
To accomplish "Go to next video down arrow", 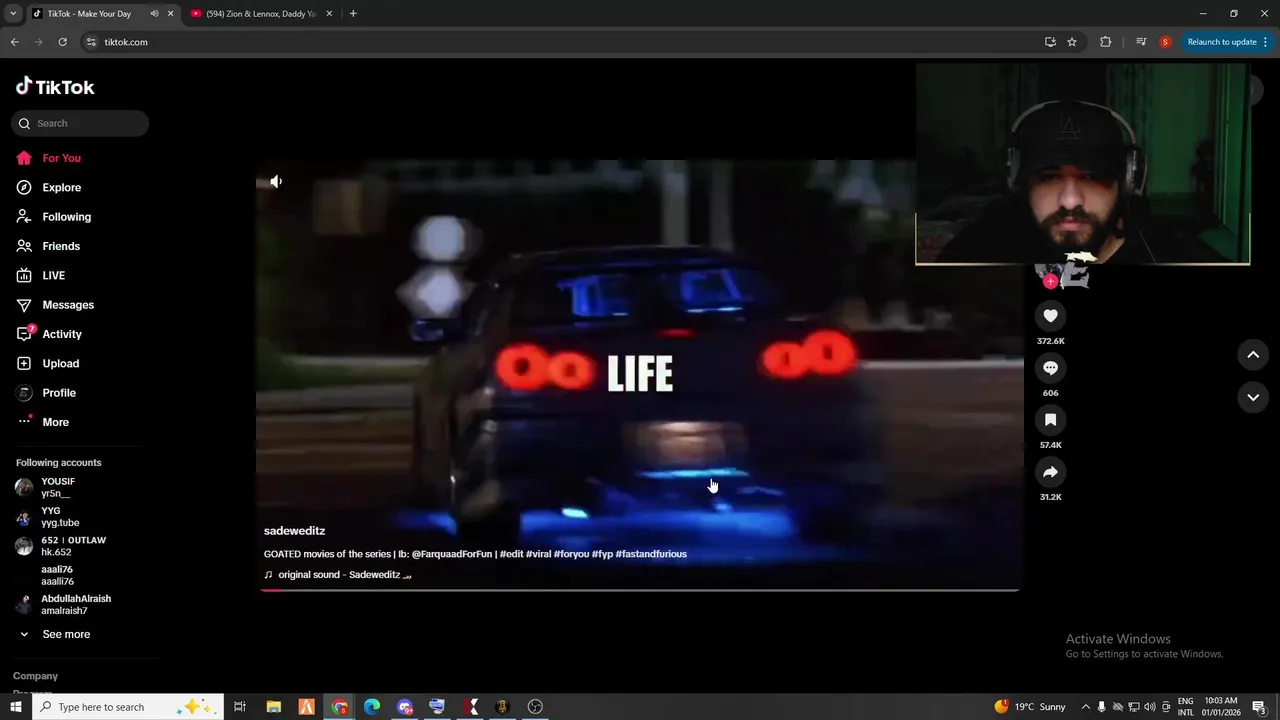I will pos(1253,397).
